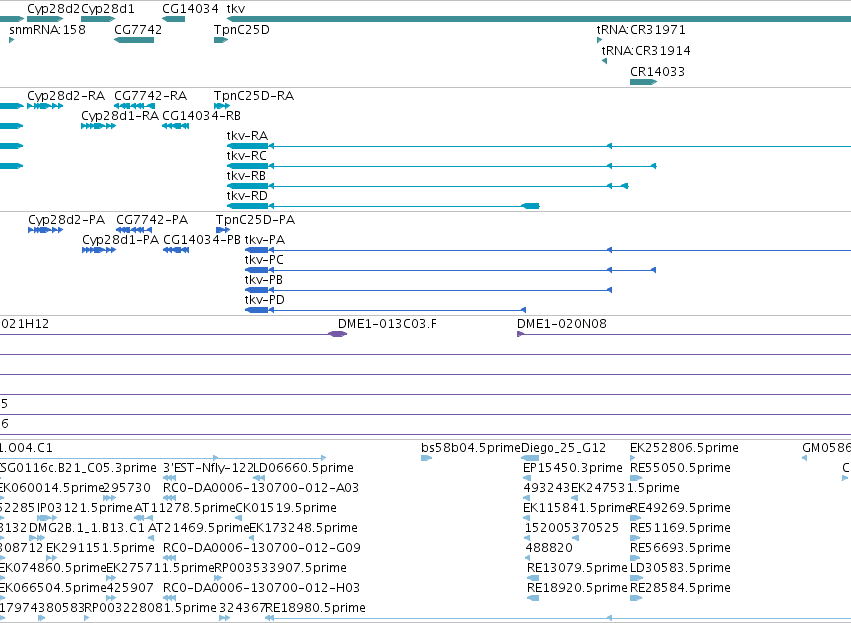851x623 pixels.
Task: Click the RE18980.5prime EST
Action: 558,618
